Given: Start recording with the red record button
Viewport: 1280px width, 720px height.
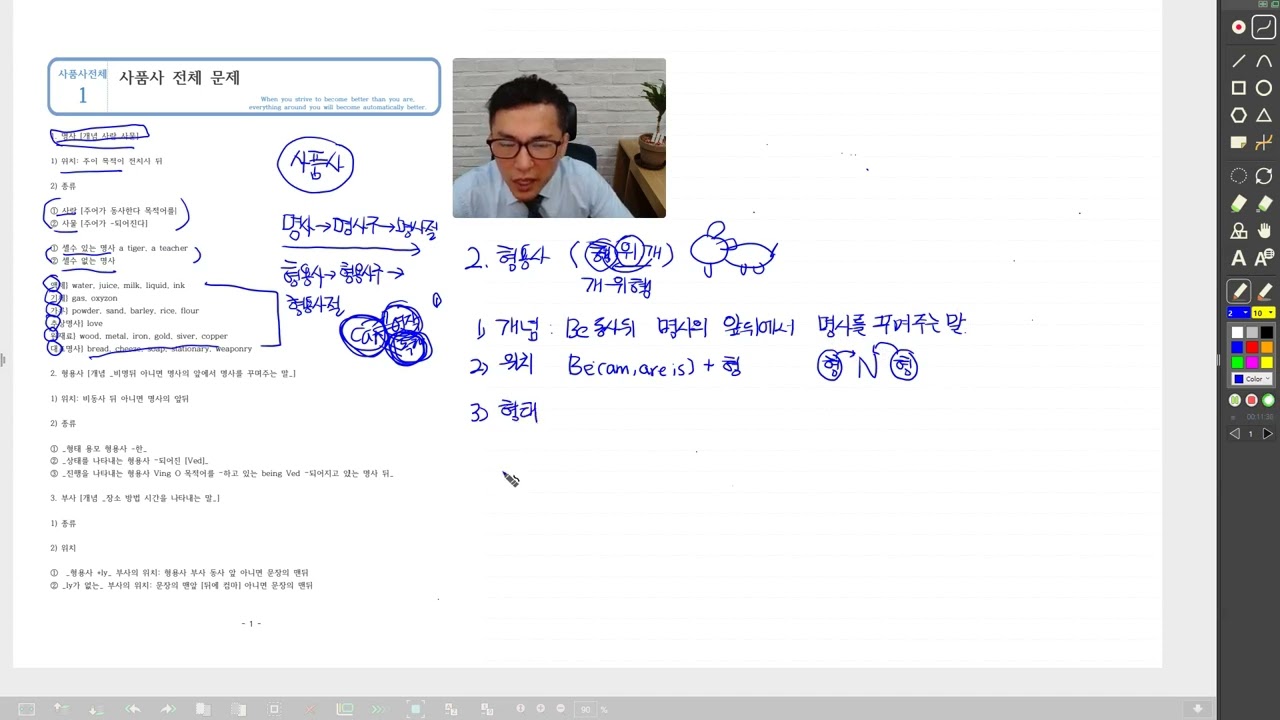Looking at the screenshot, I should (1238, 27).
